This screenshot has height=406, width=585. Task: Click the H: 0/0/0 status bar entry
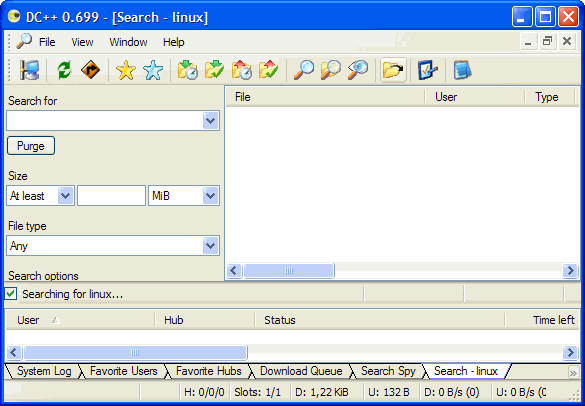pyautogui.click(x=204, y=392)
